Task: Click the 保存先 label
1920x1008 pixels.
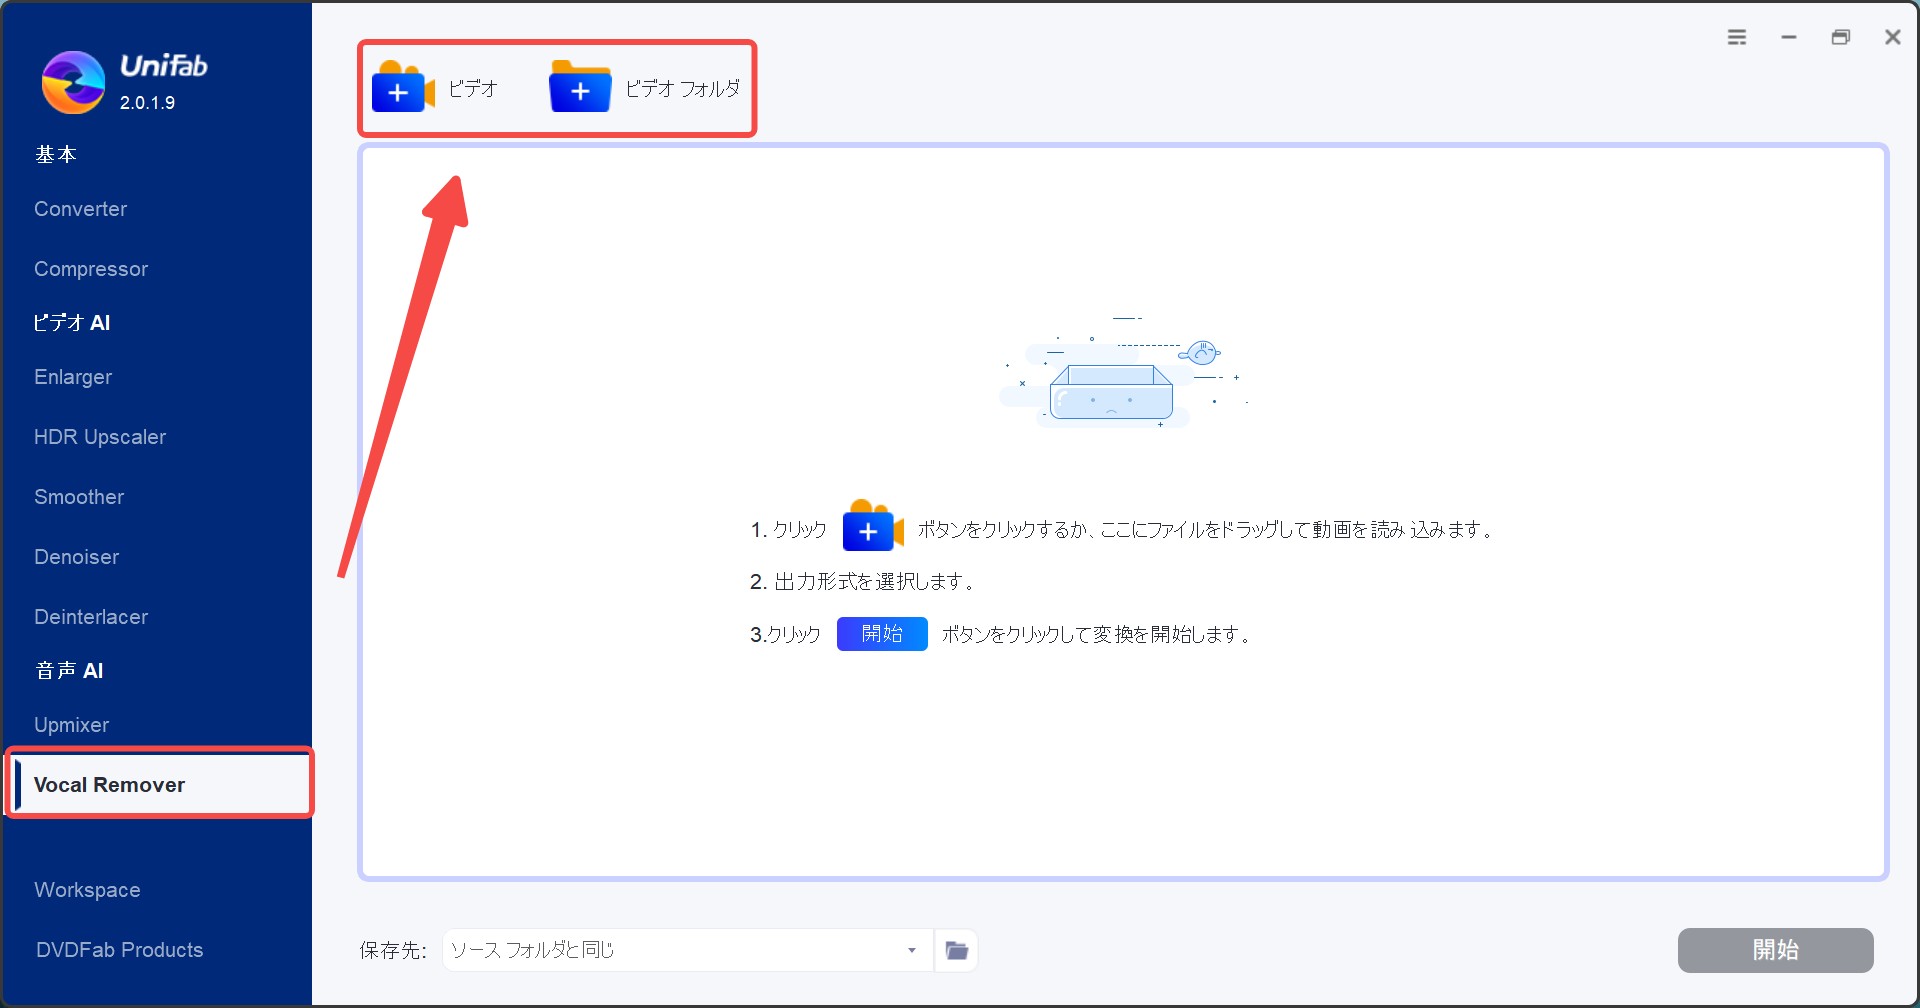Action: coord(393,950)
